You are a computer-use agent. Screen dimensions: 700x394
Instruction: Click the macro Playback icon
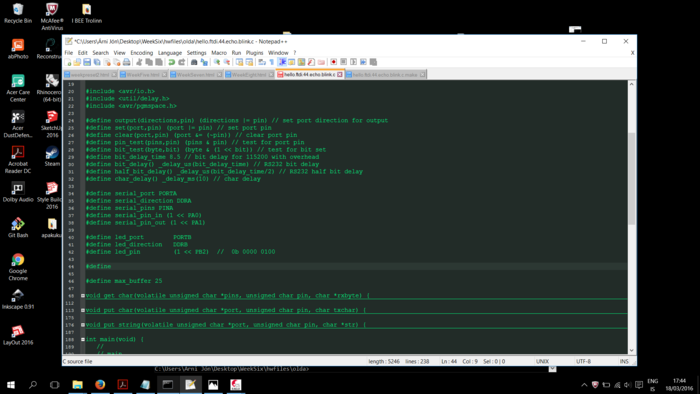click(x=353, y=62)
